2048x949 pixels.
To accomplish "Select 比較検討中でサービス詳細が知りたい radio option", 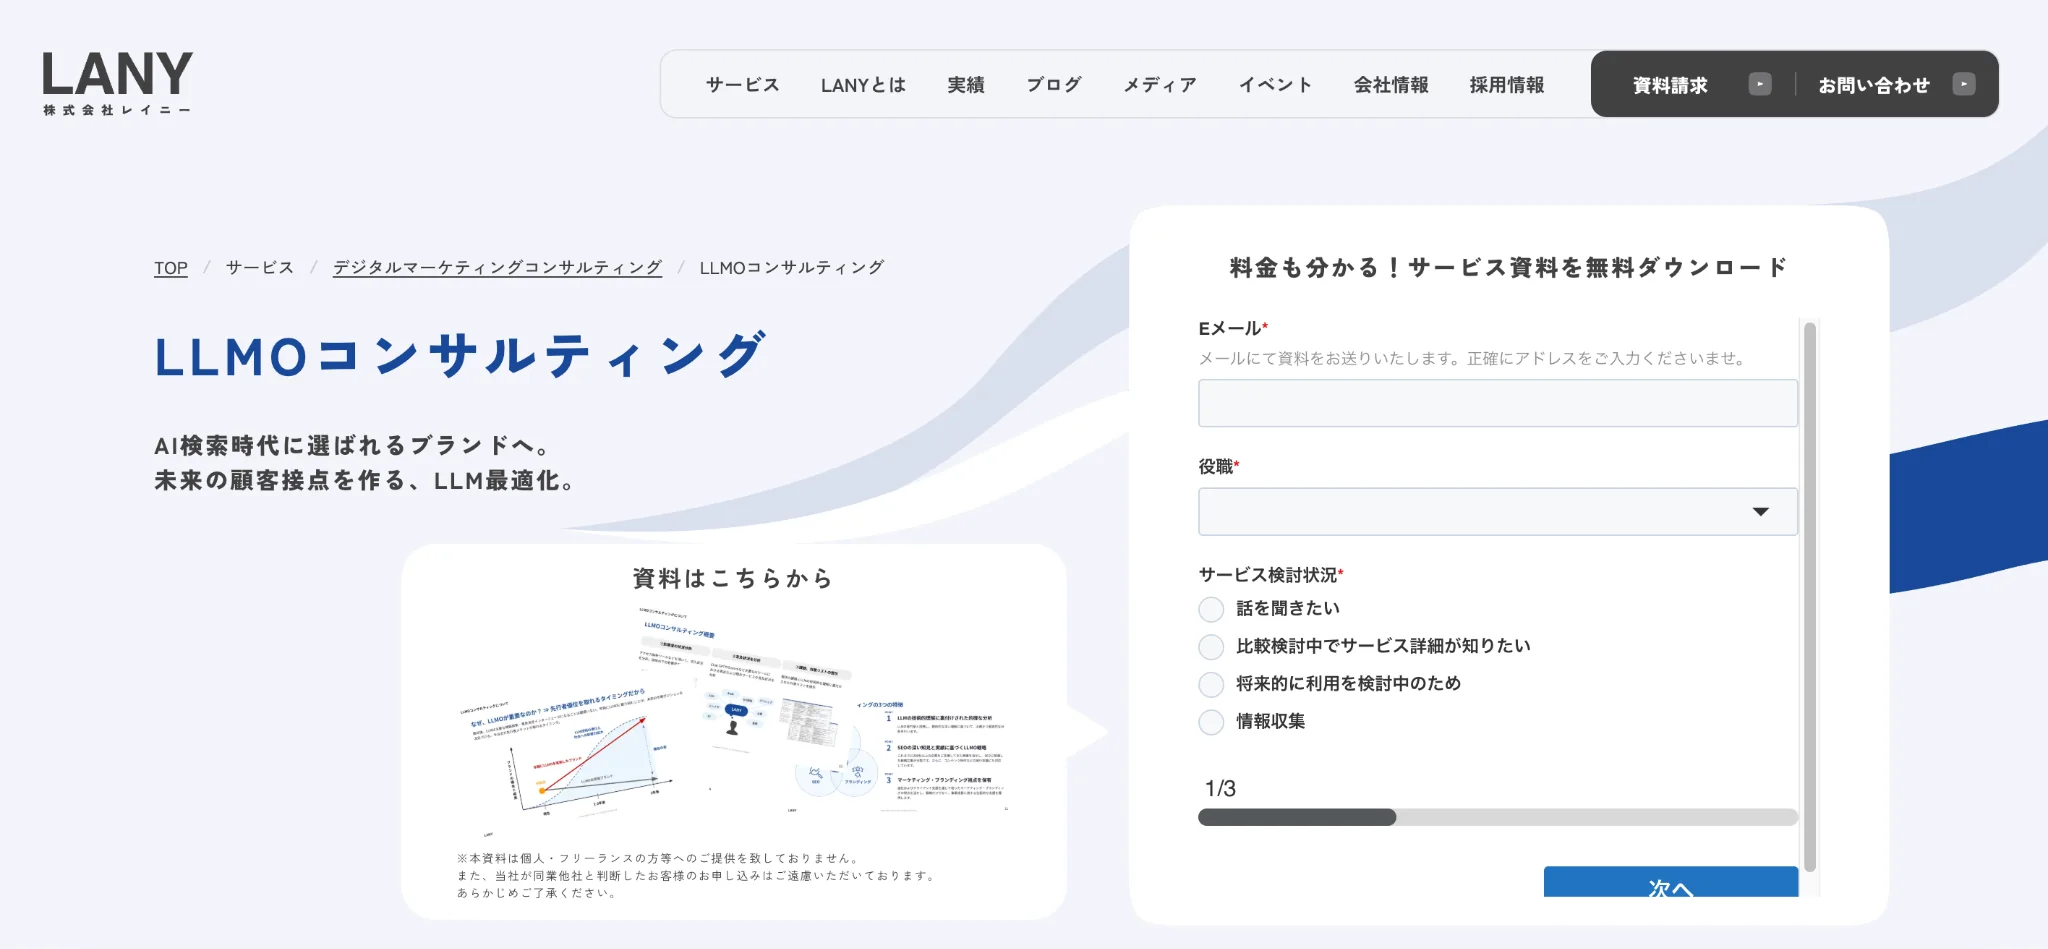I will tap(1211, 647).
